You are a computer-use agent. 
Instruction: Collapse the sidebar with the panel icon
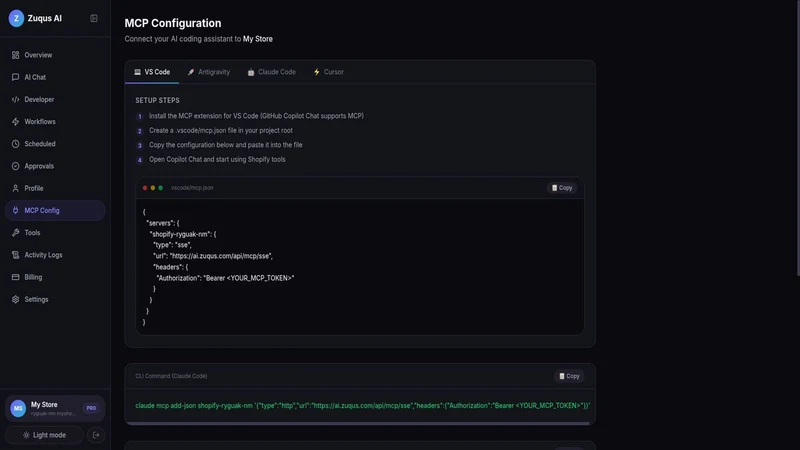click(x=94, y=18)
